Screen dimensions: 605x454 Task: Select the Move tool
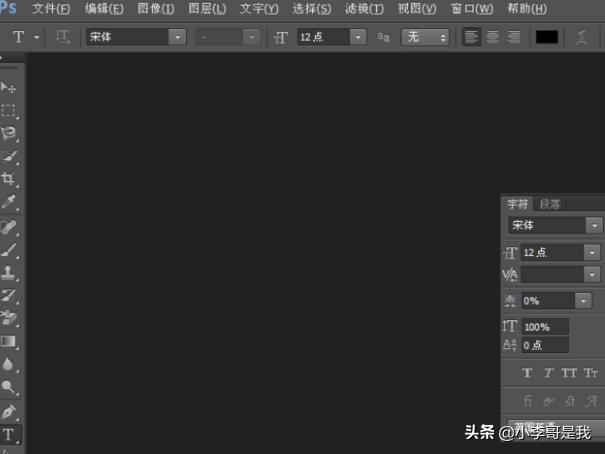[x=9, y=87]
